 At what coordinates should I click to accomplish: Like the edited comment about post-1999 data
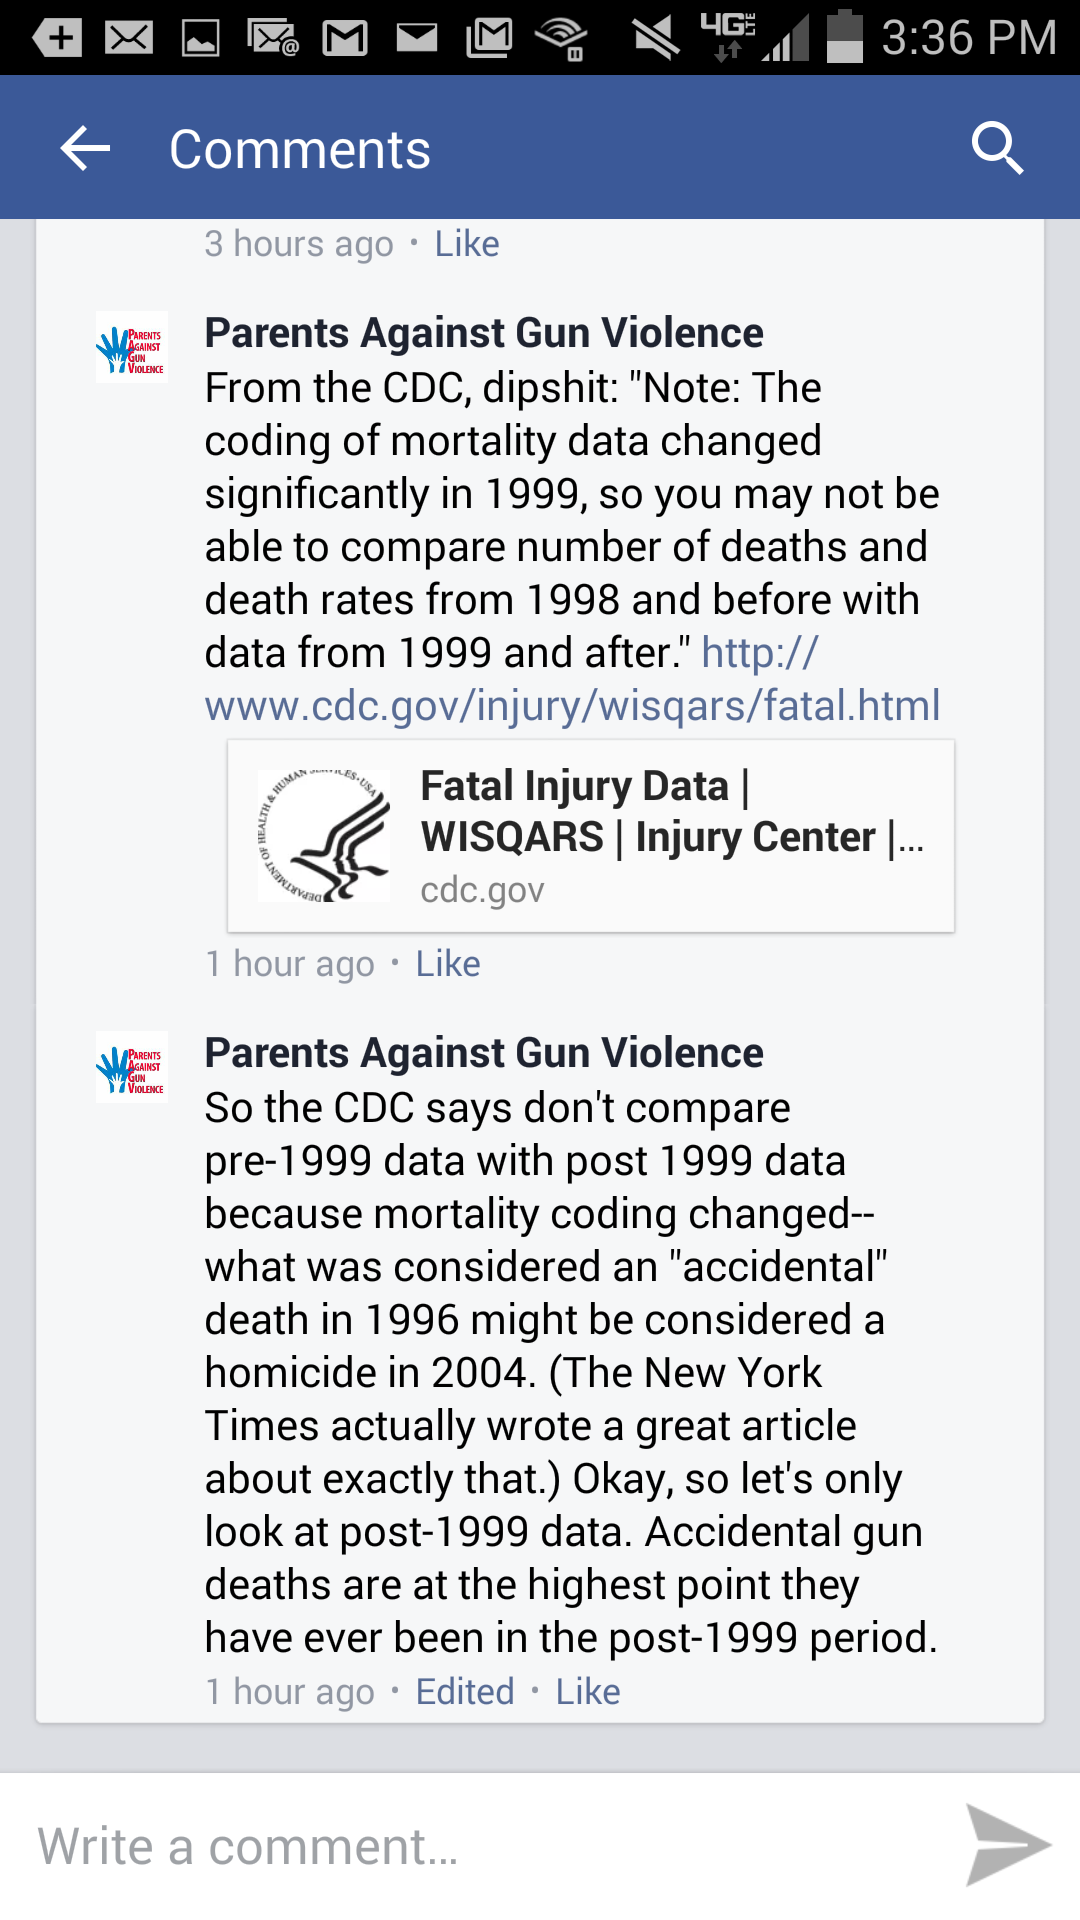tap(588, 1692)
